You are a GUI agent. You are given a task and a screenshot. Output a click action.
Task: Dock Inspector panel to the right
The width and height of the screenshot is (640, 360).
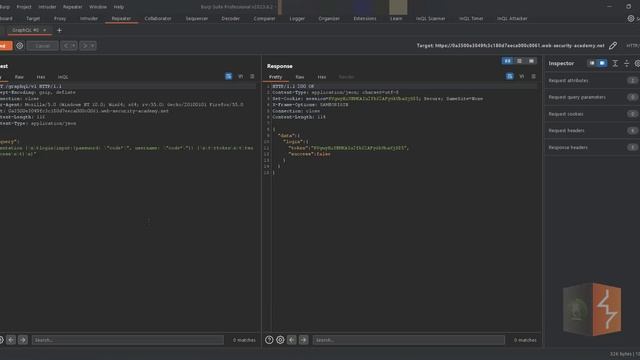point(602,63)
